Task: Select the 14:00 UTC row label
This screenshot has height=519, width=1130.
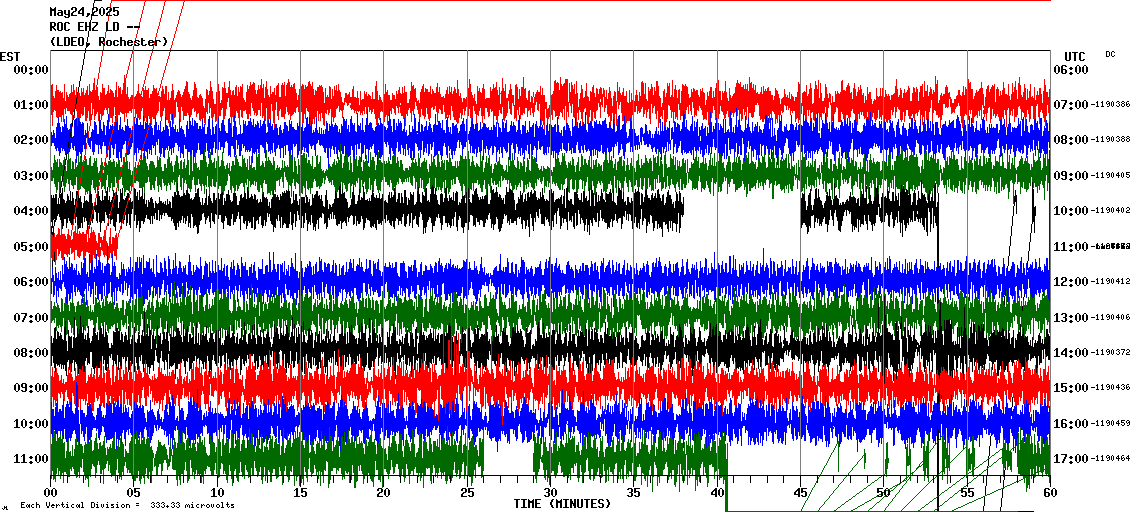Action: pyautogui.click(x=1072, y=353)
